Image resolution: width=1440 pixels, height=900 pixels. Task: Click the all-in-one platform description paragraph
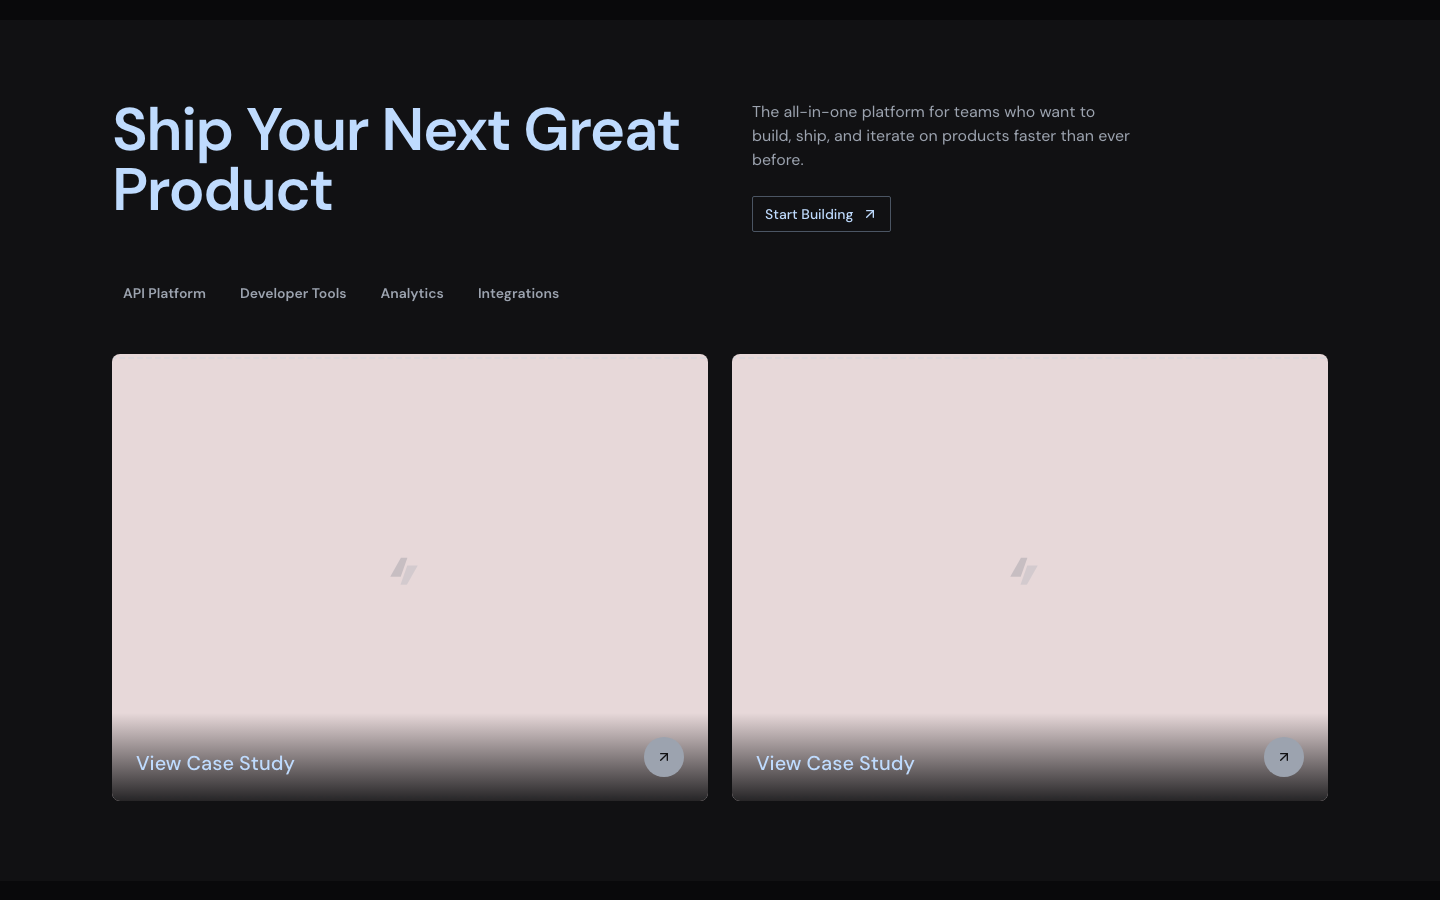(940, 136)
